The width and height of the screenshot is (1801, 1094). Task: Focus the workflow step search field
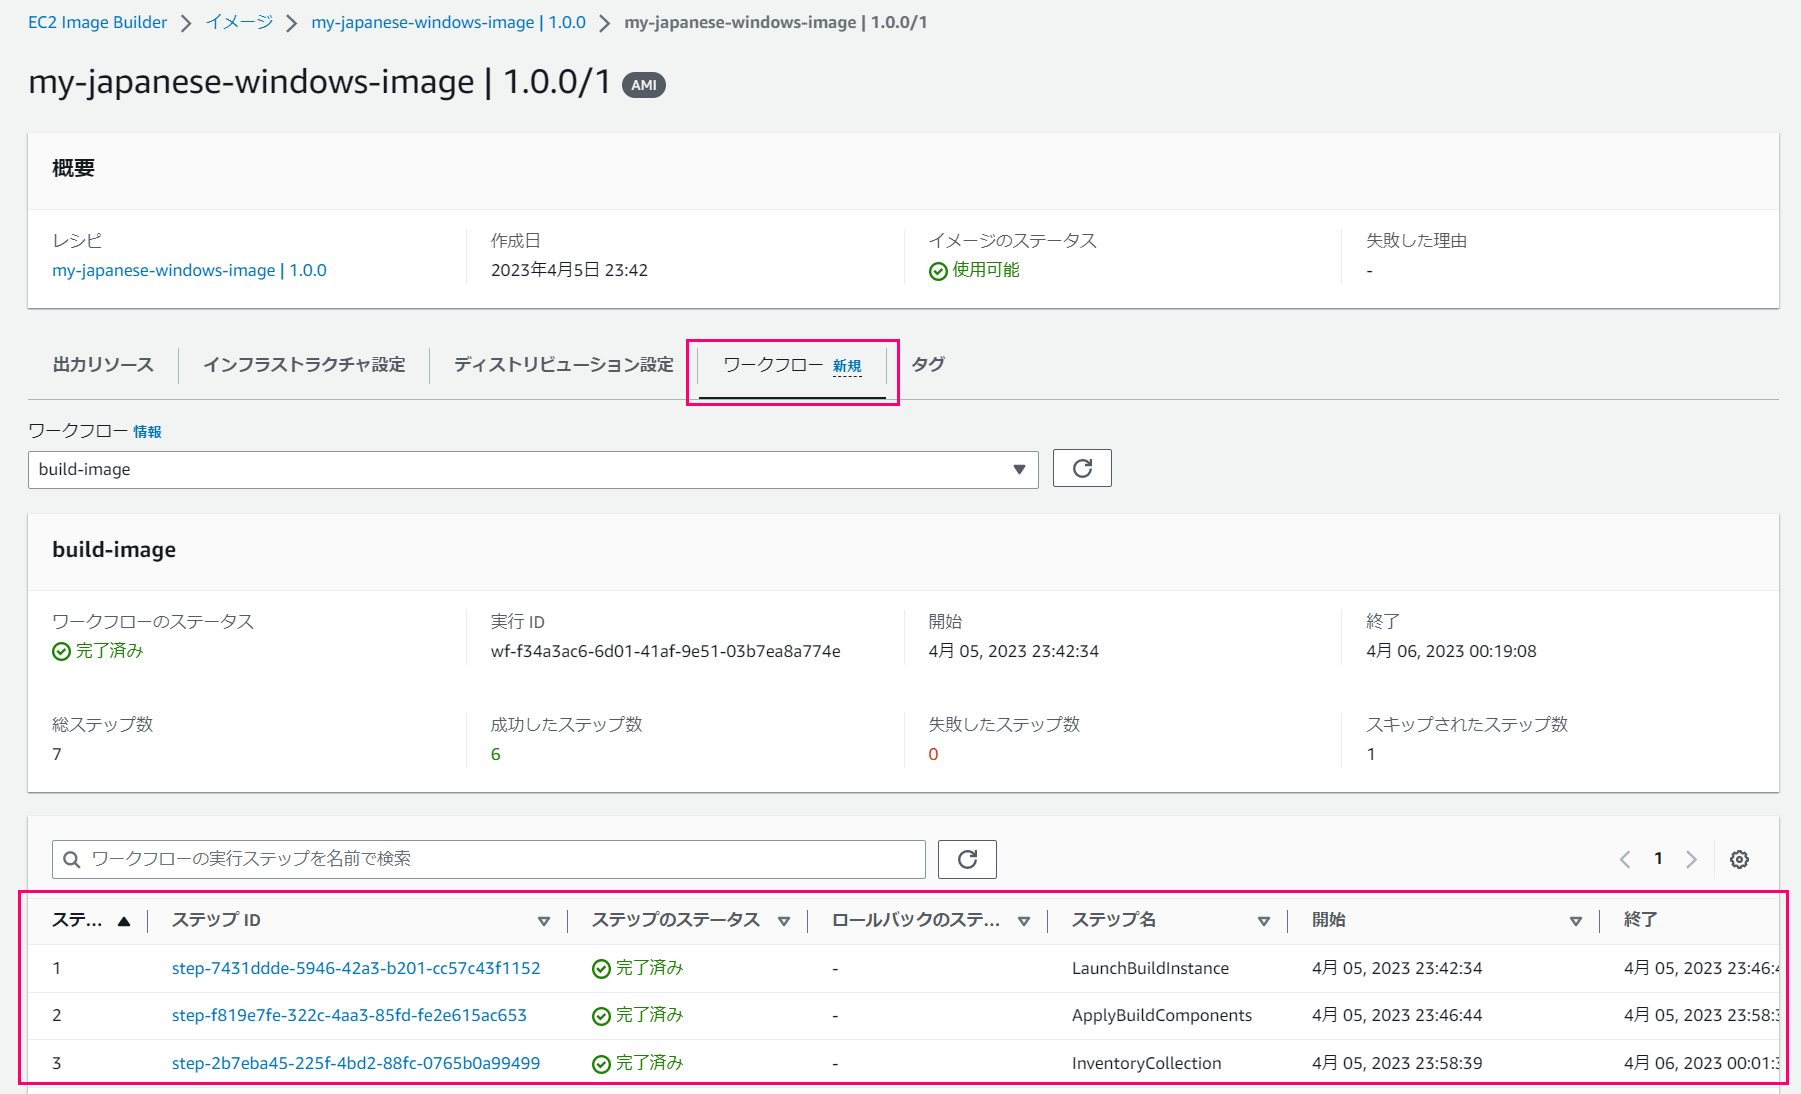click(489, 859)
